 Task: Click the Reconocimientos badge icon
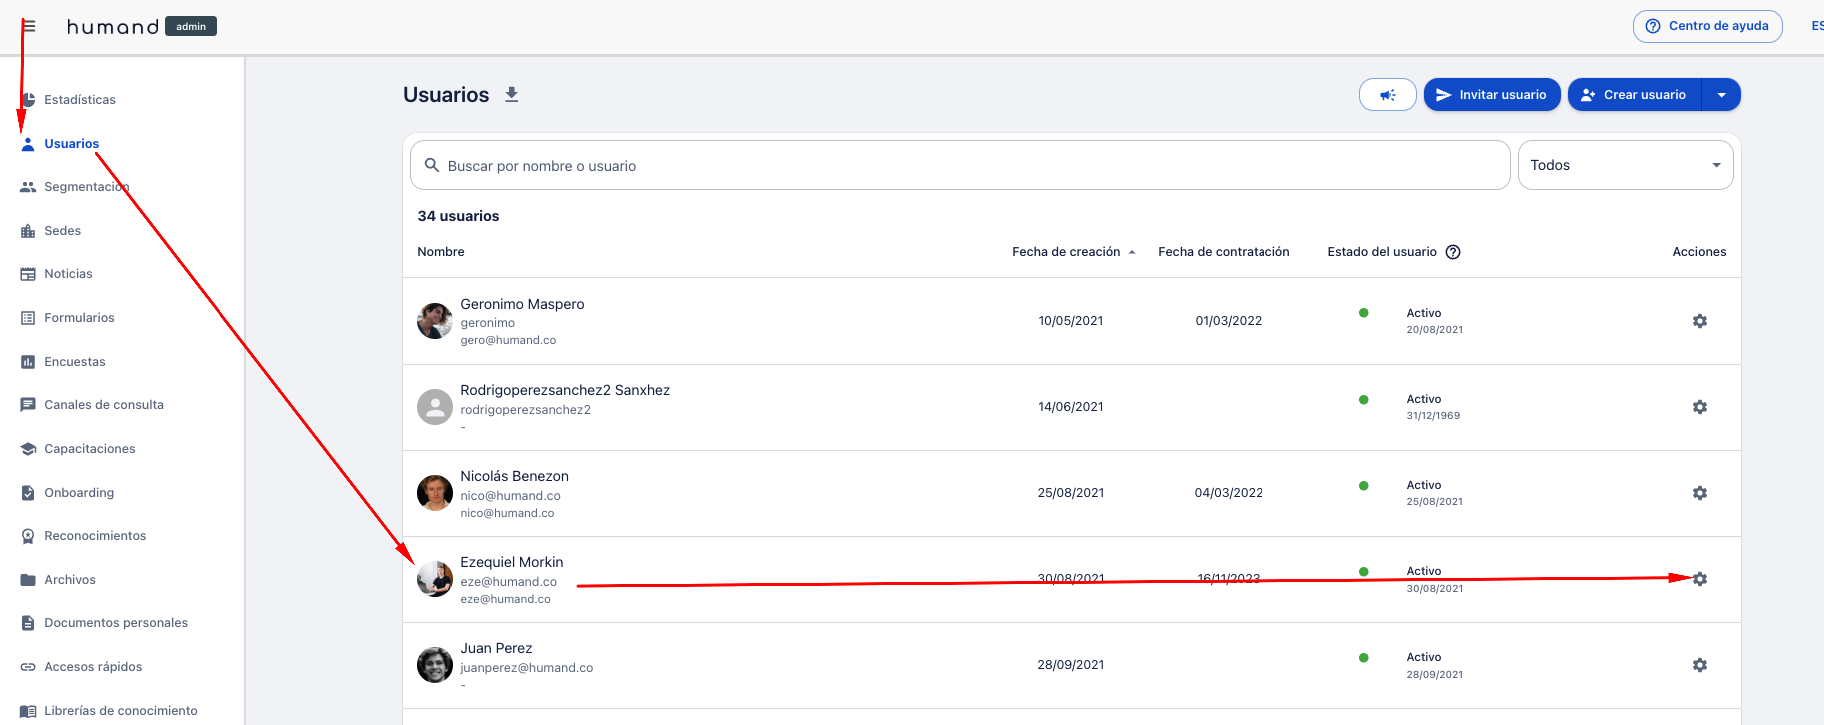click(28, 536)
